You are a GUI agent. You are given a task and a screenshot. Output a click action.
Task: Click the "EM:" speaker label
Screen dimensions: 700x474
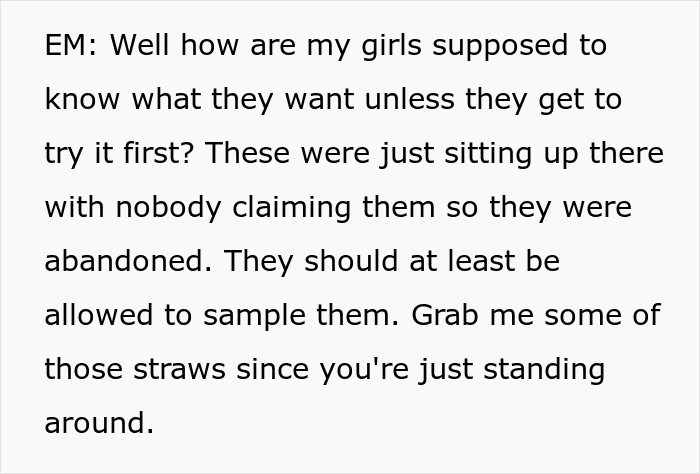point(68,47)
